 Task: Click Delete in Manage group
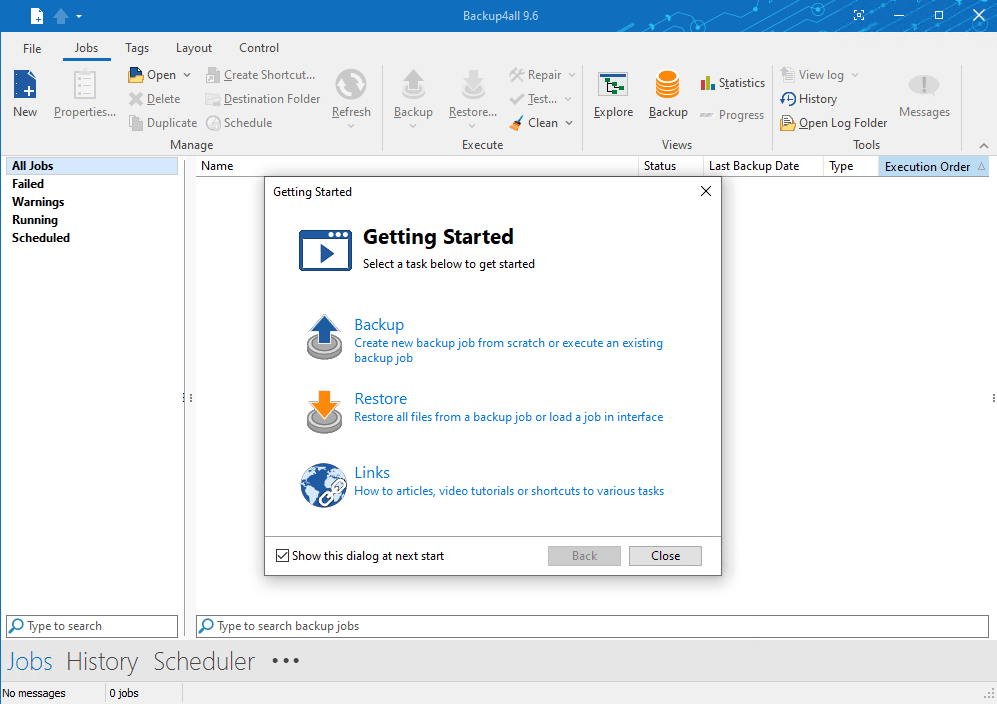tap(155, 99)
